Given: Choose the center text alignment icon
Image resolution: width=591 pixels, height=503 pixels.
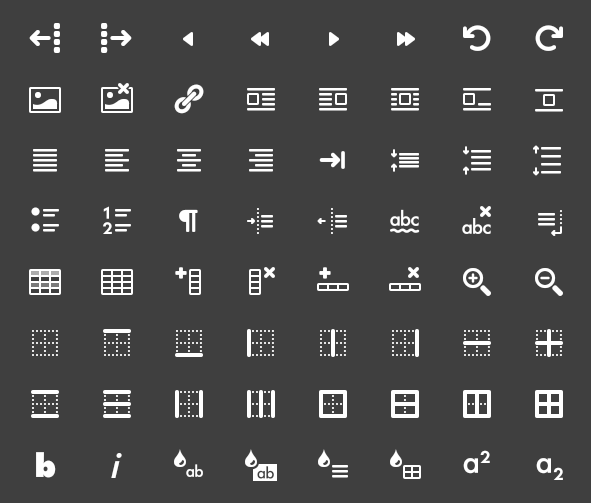Looking at the screenshot, I should tap(189, 160).
